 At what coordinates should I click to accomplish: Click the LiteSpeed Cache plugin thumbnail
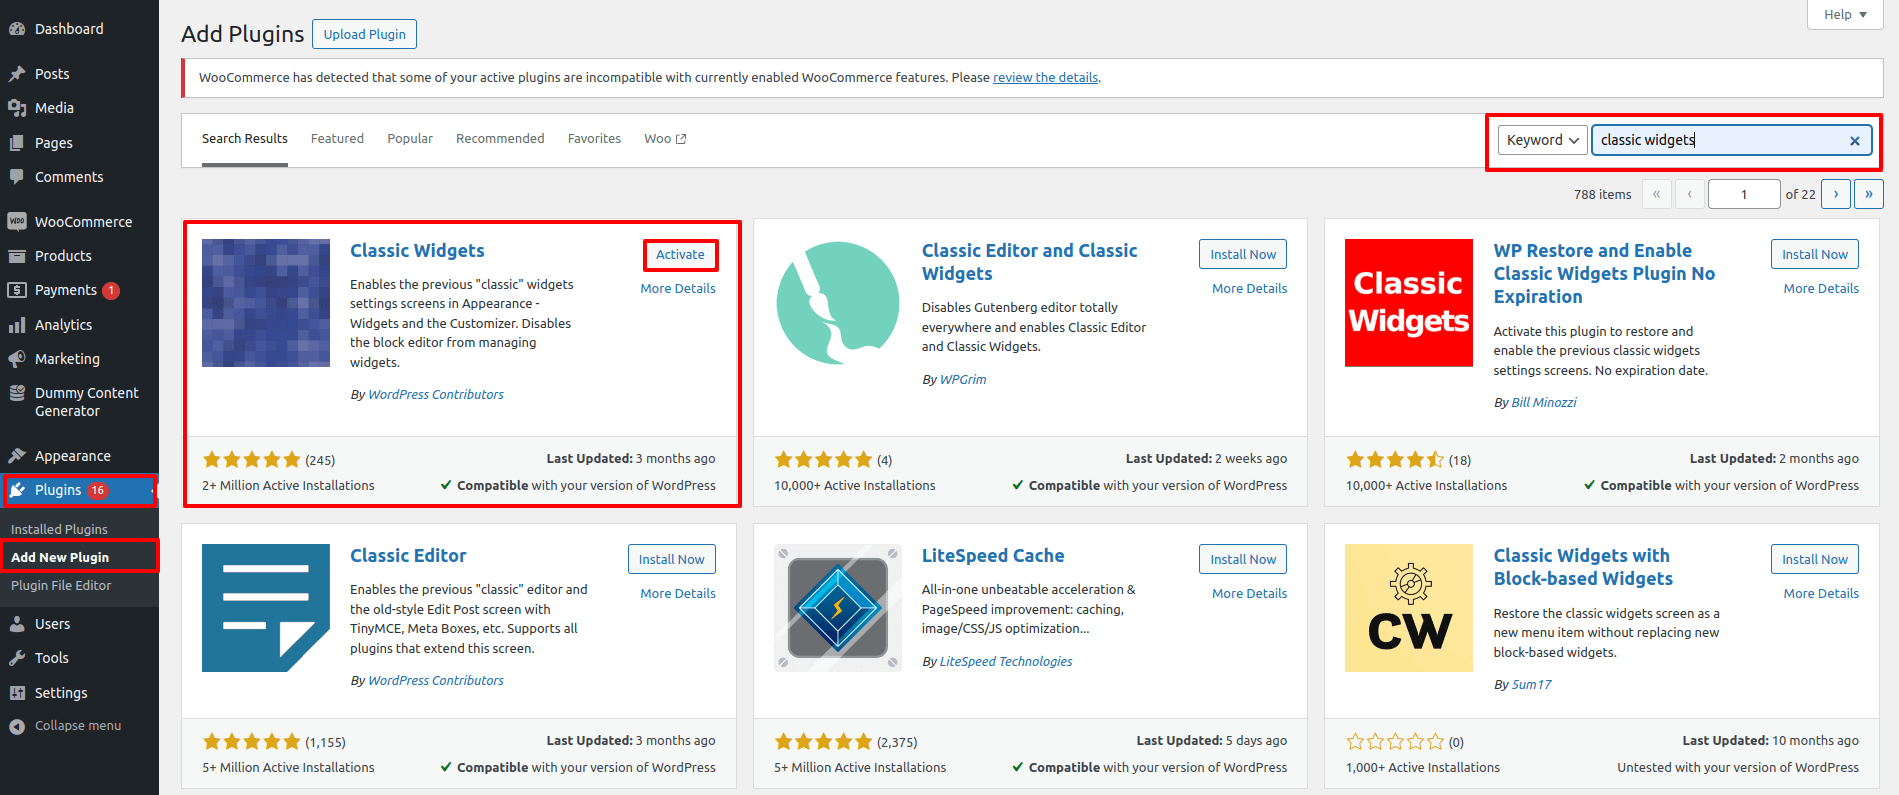(x=838, y=608)
